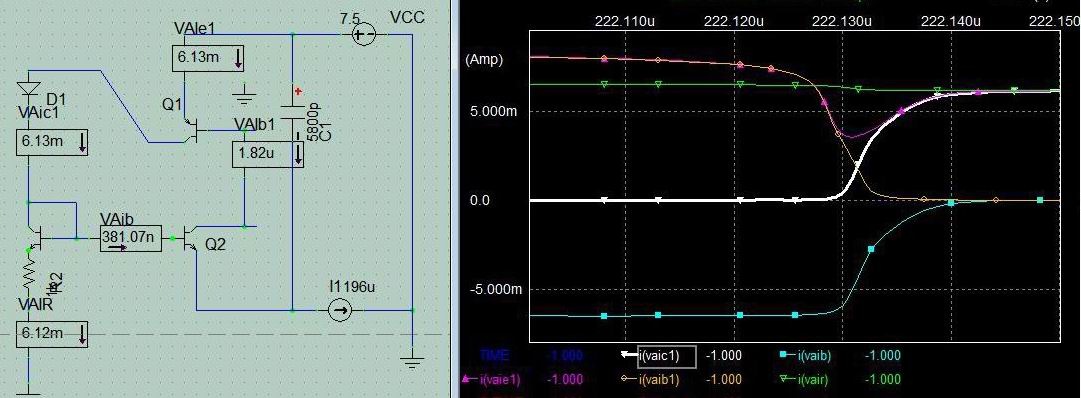Viewport: 1081px width, 398px height.
Task: Select the VAIb1 meter showing 1.82u
Action: [x=268, y=154]
